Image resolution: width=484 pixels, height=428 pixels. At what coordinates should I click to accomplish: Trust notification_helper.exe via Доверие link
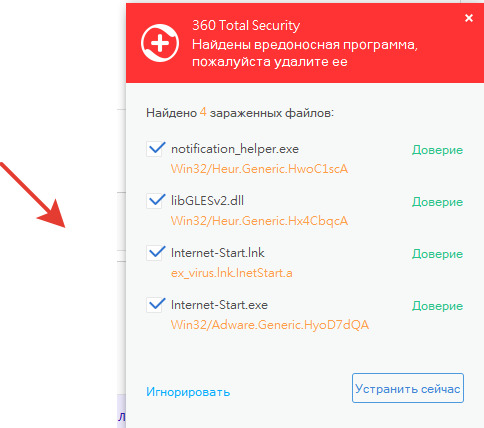point(437,150)
